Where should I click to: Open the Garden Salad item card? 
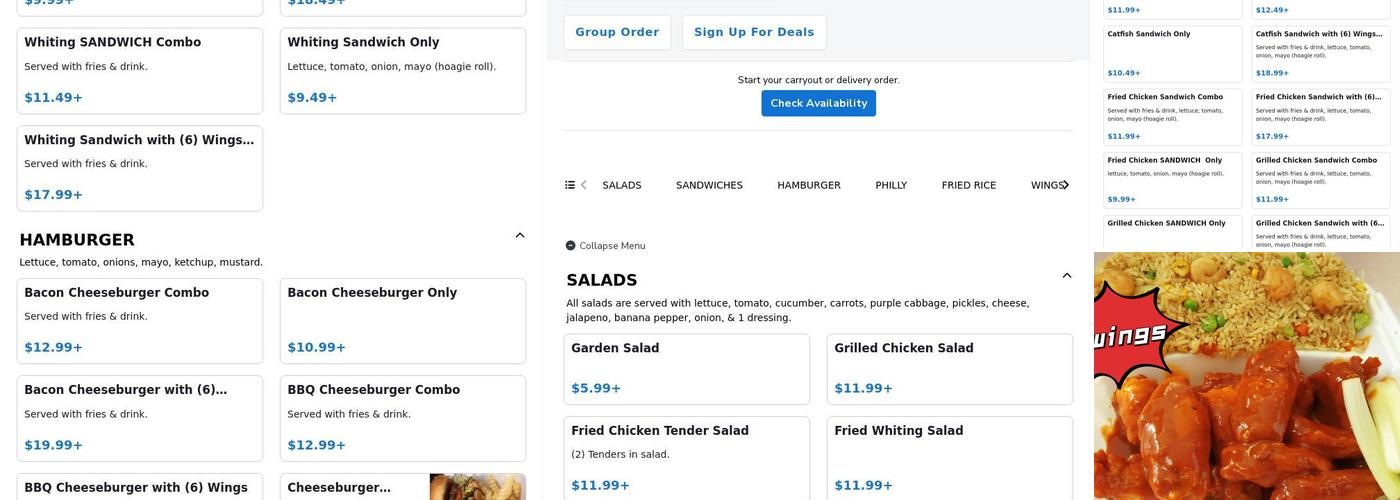pyautogui.click(x=686, y=369)
